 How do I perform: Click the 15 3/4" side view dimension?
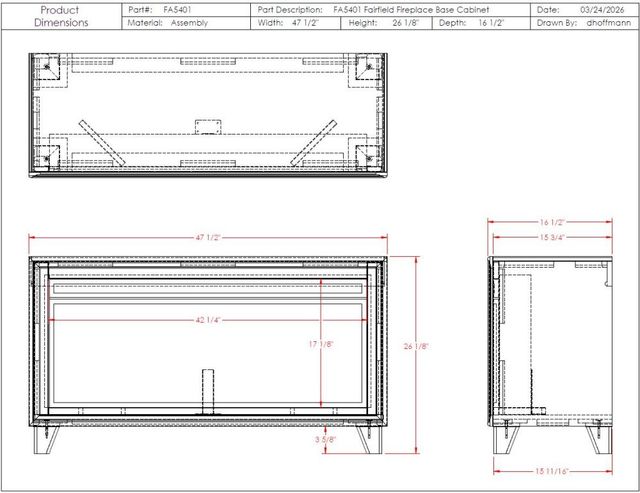click(x=552, y=237)
